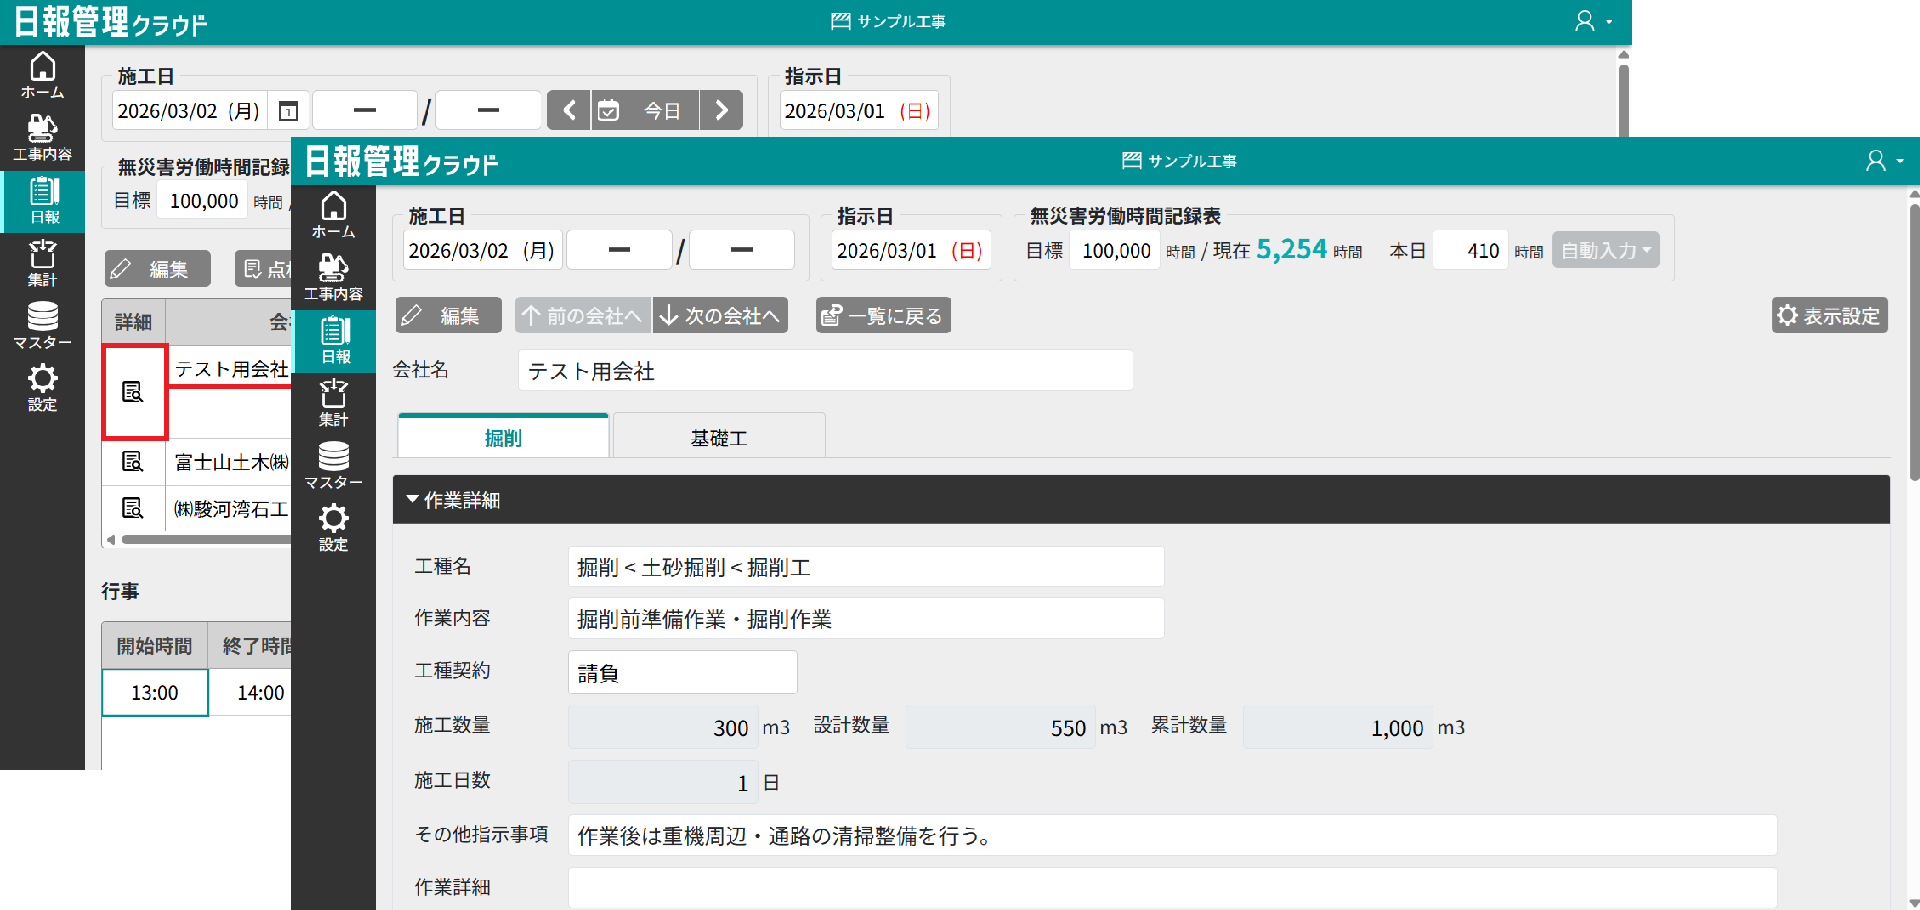Click the 一覧に戻る button
This screenshot has width=1920, height=910.
[882, 316]
